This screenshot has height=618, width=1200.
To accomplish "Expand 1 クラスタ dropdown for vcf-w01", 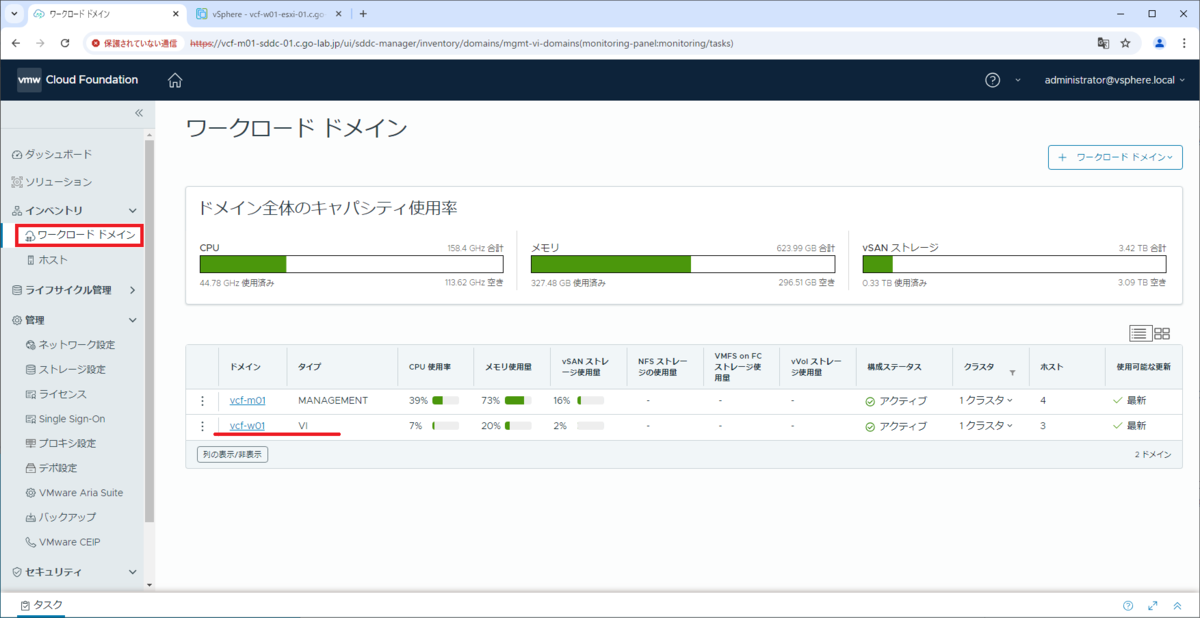I will click(x=986, y=426).
